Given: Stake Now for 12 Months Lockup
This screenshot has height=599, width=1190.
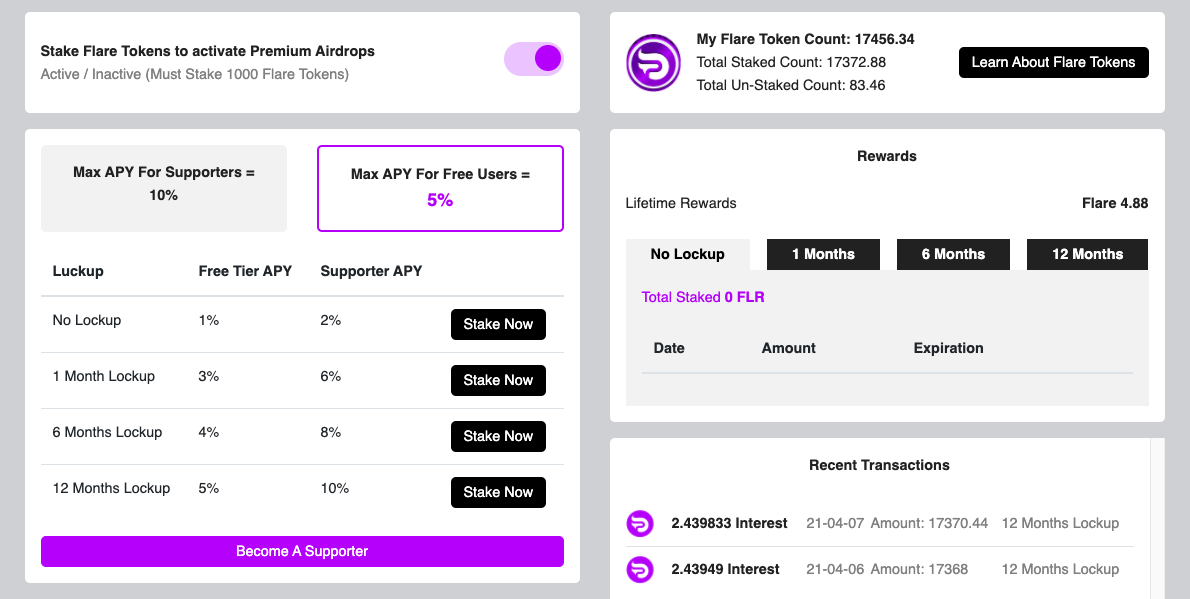Looking at the screenshot, I should click(498, 492).
